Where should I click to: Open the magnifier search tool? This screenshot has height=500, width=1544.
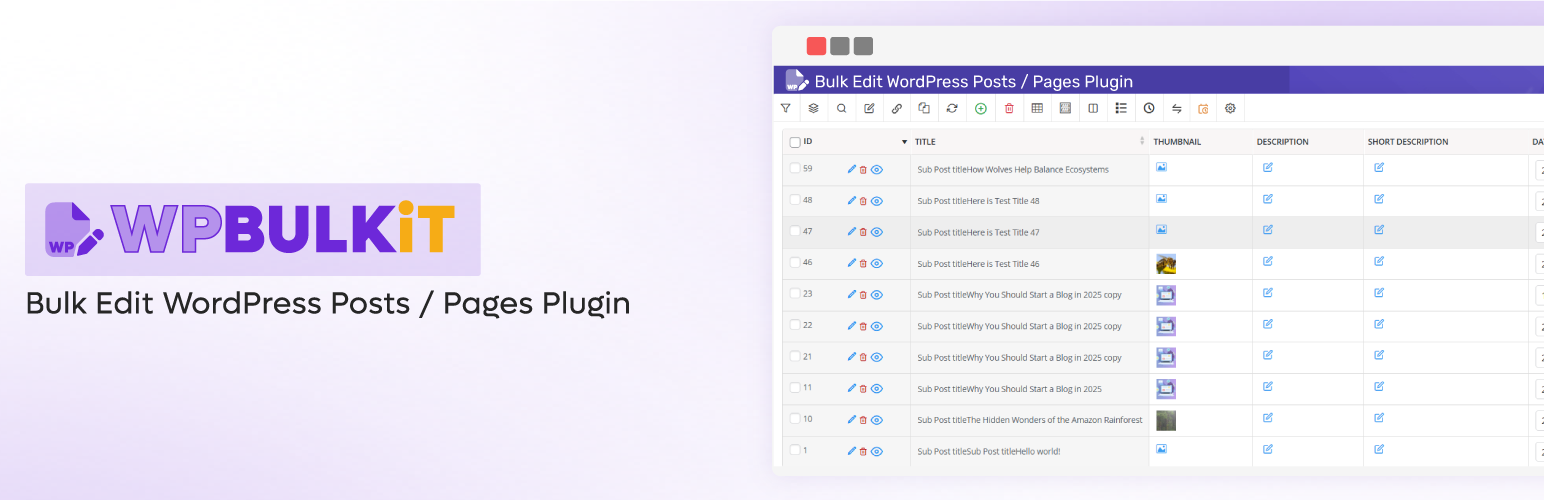click(x=842, y=108)
